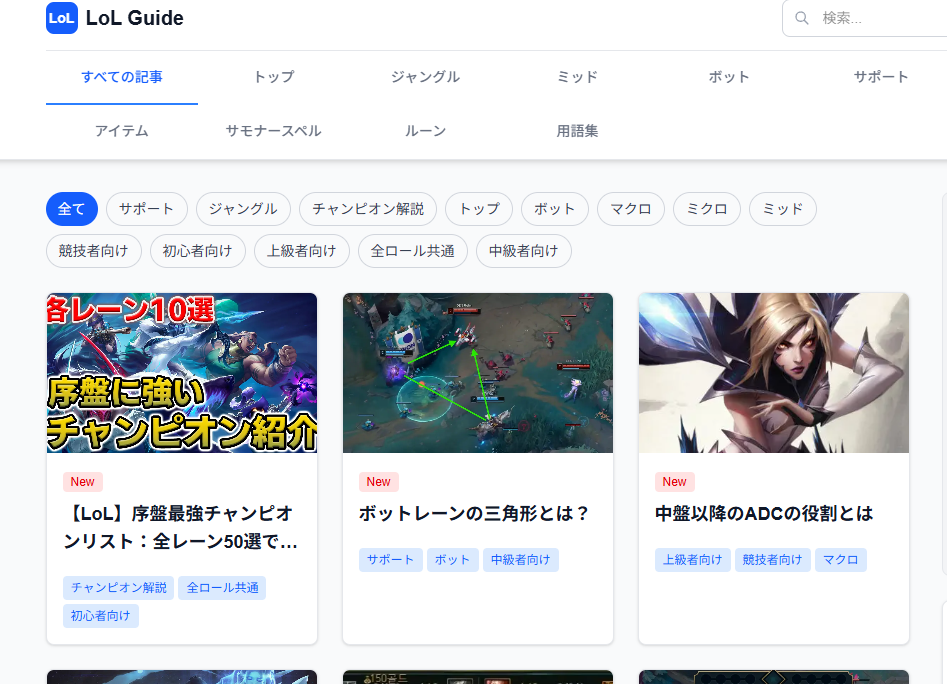Select the すべての記事 tab
This screenshot has height=684, width=947.
[x=122, y=77]
